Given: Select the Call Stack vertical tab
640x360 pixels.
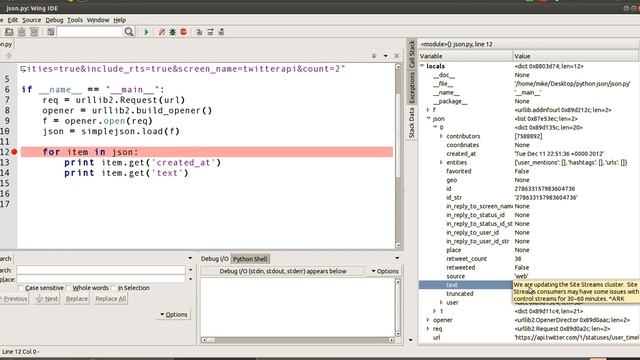Looking at the screenshot, I should (411, 54).
